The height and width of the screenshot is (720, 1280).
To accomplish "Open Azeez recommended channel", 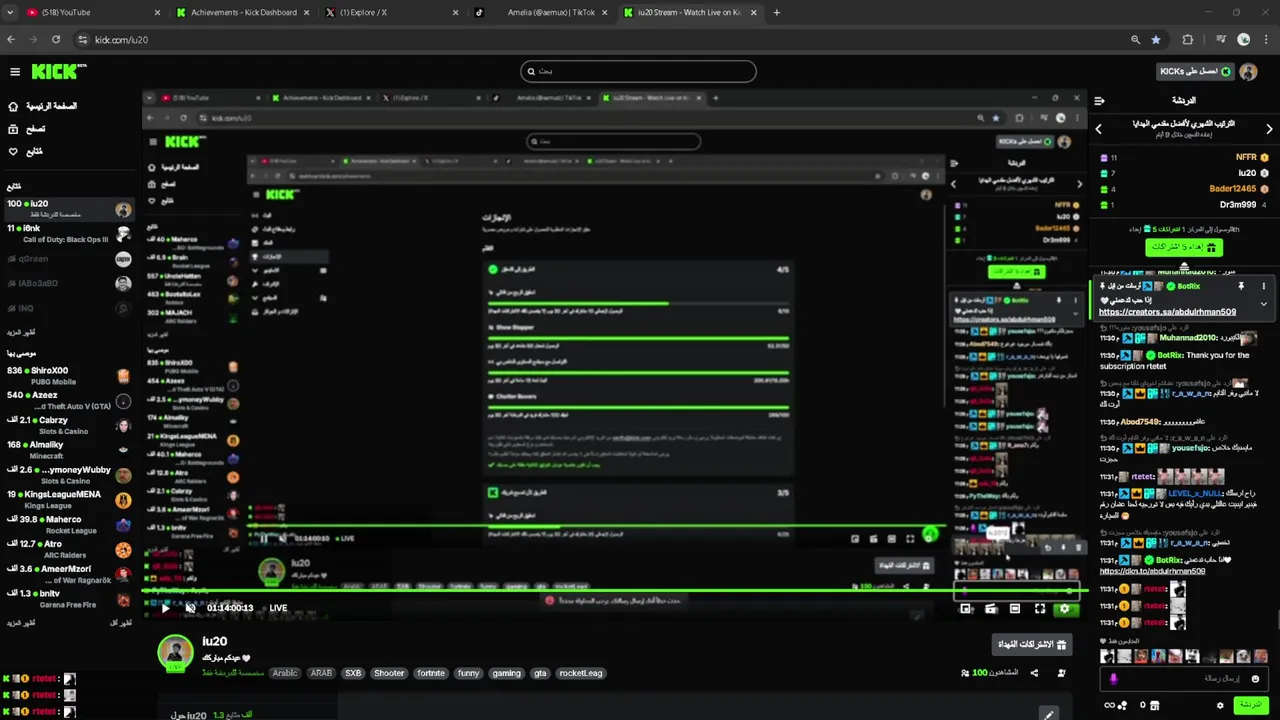I will coord(68,400).
